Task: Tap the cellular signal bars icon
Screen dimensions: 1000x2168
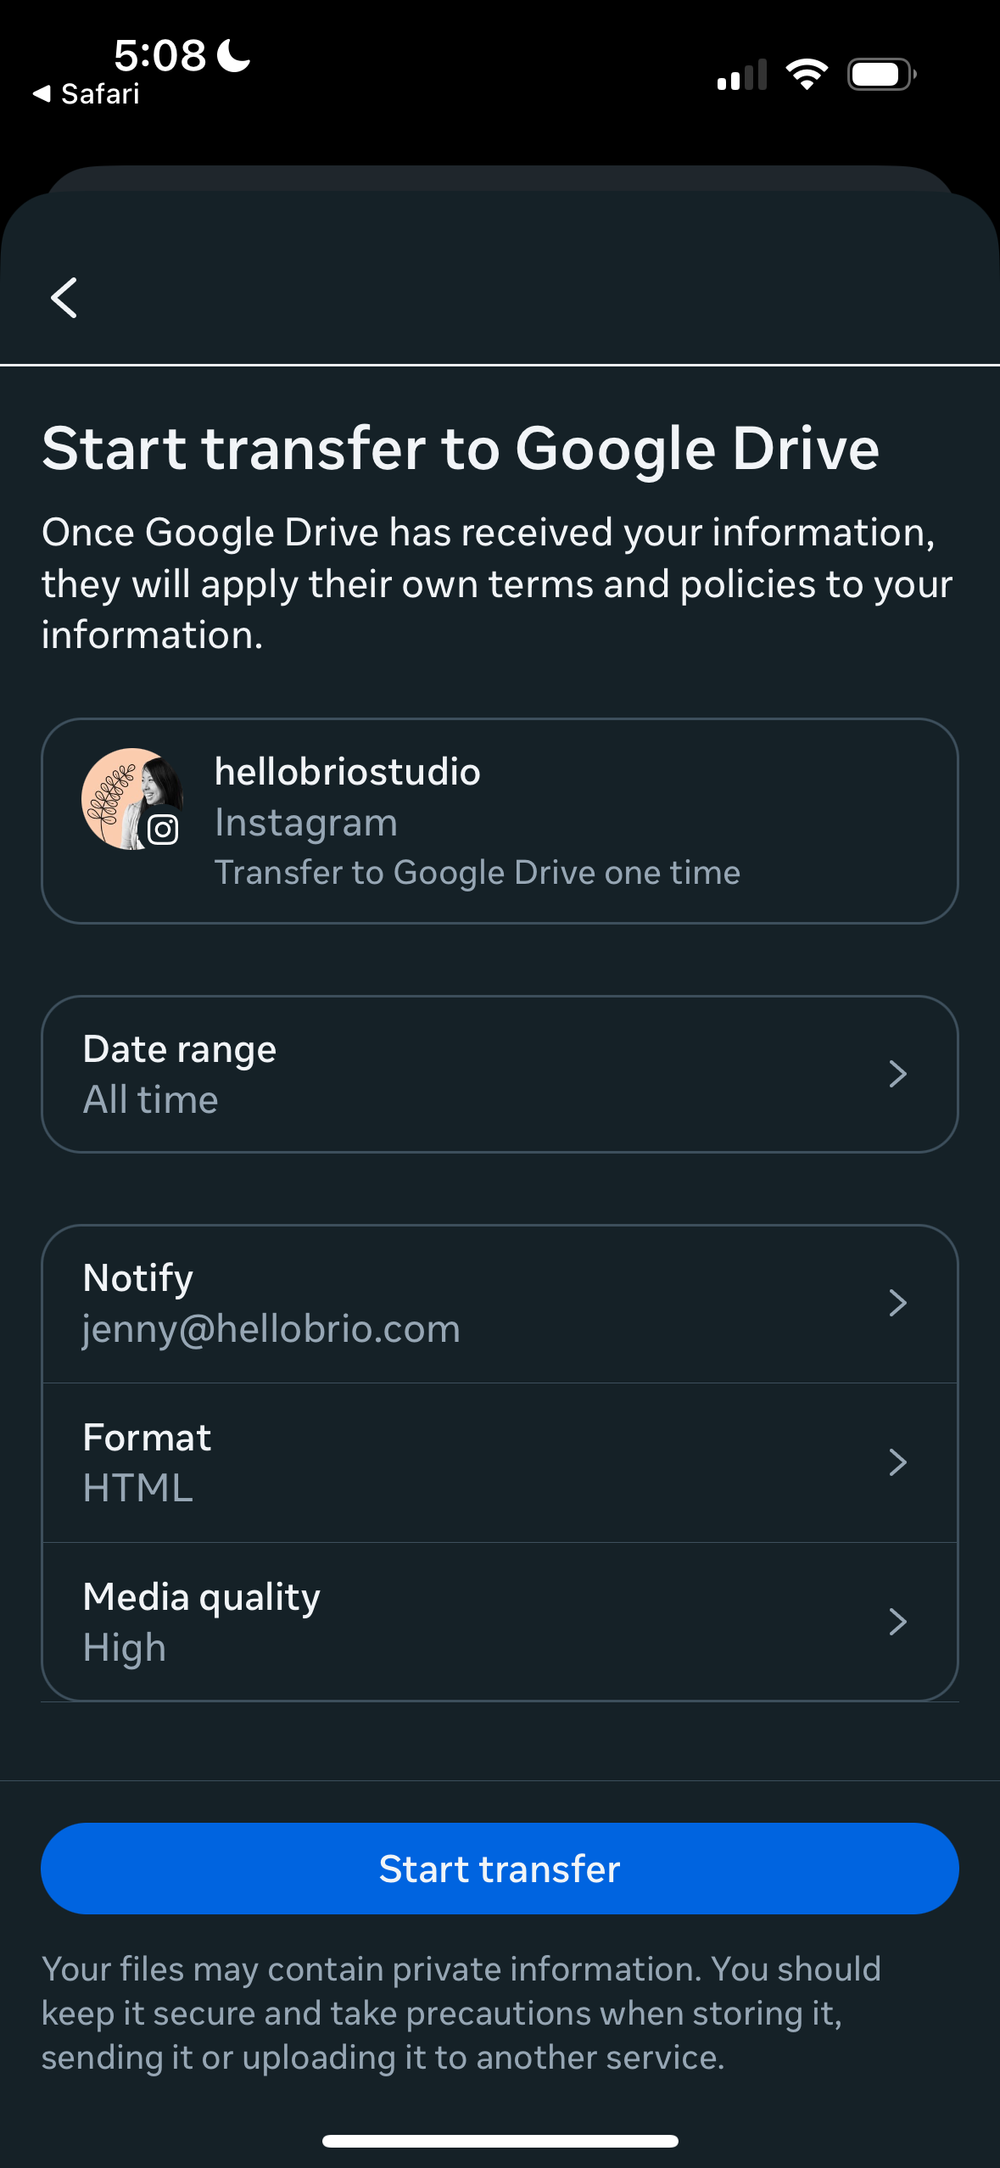Action: pos(741,75)
